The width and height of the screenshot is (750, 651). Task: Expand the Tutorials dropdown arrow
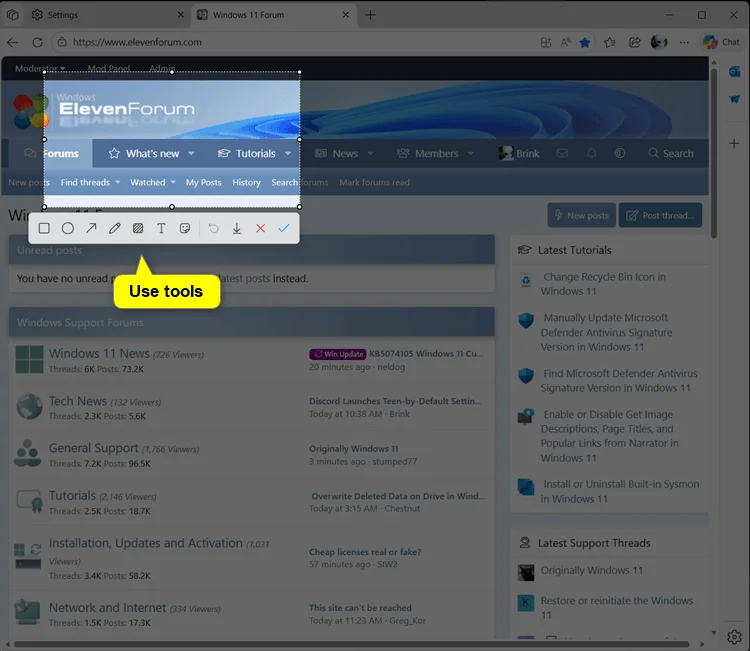coord(288,154)
